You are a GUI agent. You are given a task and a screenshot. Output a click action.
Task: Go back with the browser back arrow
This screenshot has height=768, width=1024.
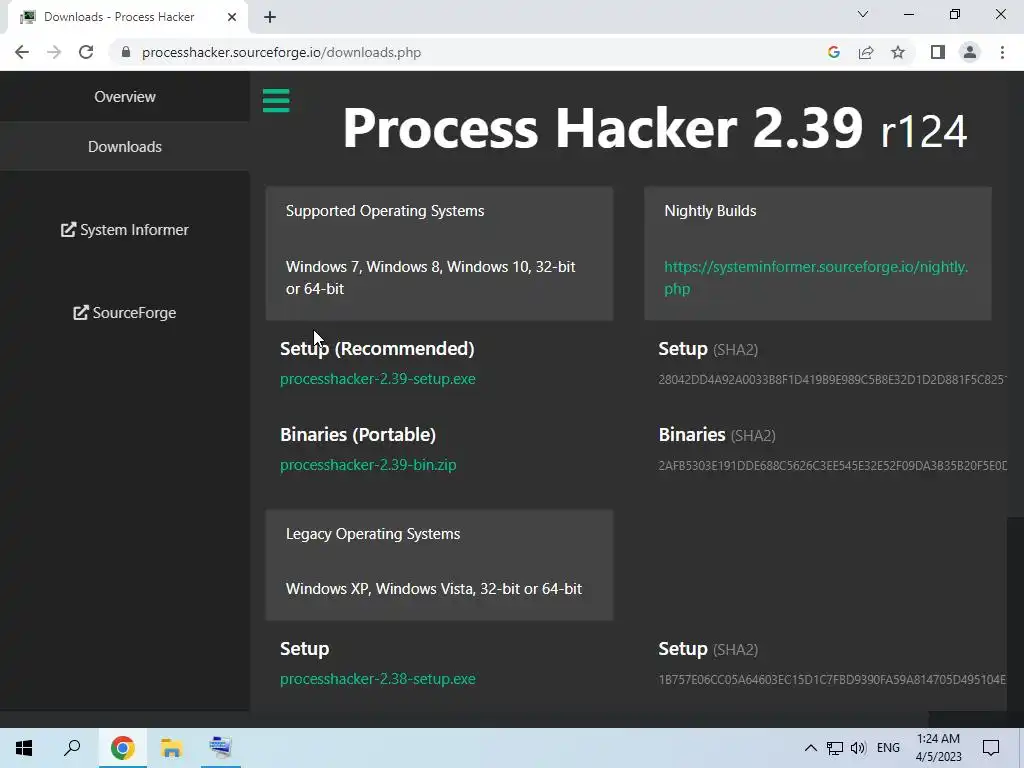tap(22, 52)
